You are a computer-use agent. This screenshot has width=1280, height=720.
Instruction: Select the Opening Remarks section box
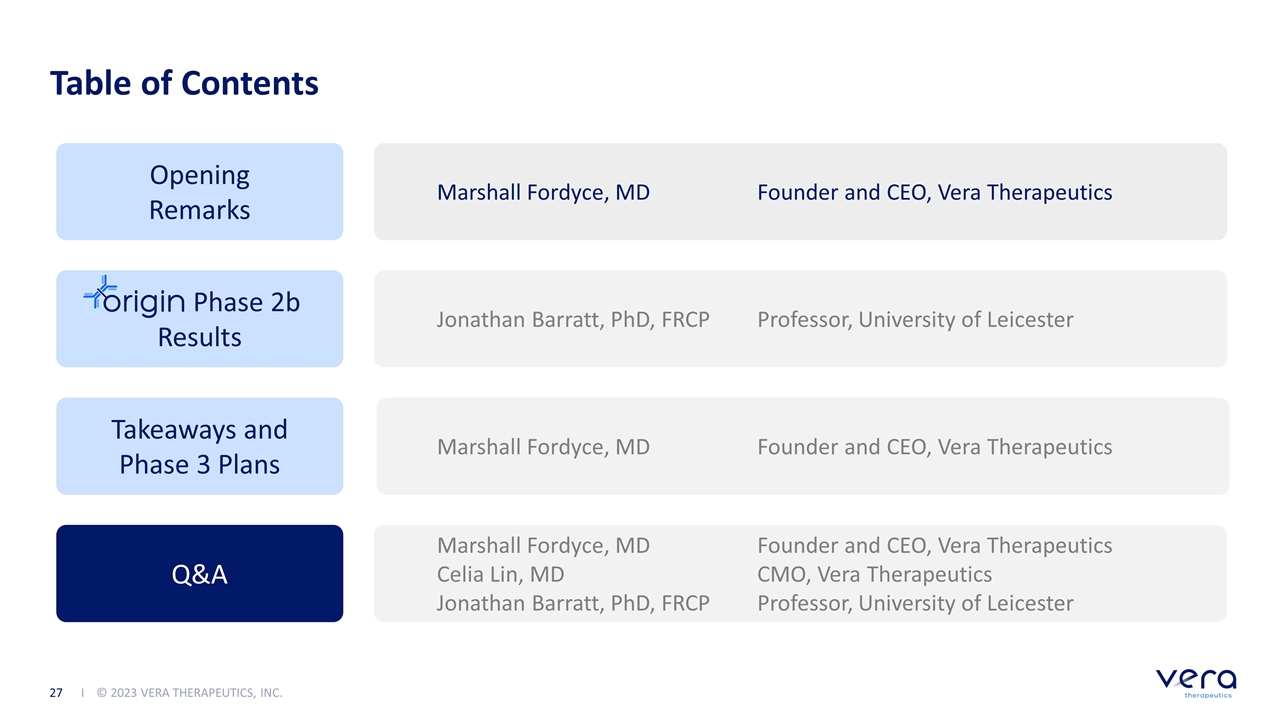pos(199,192)
